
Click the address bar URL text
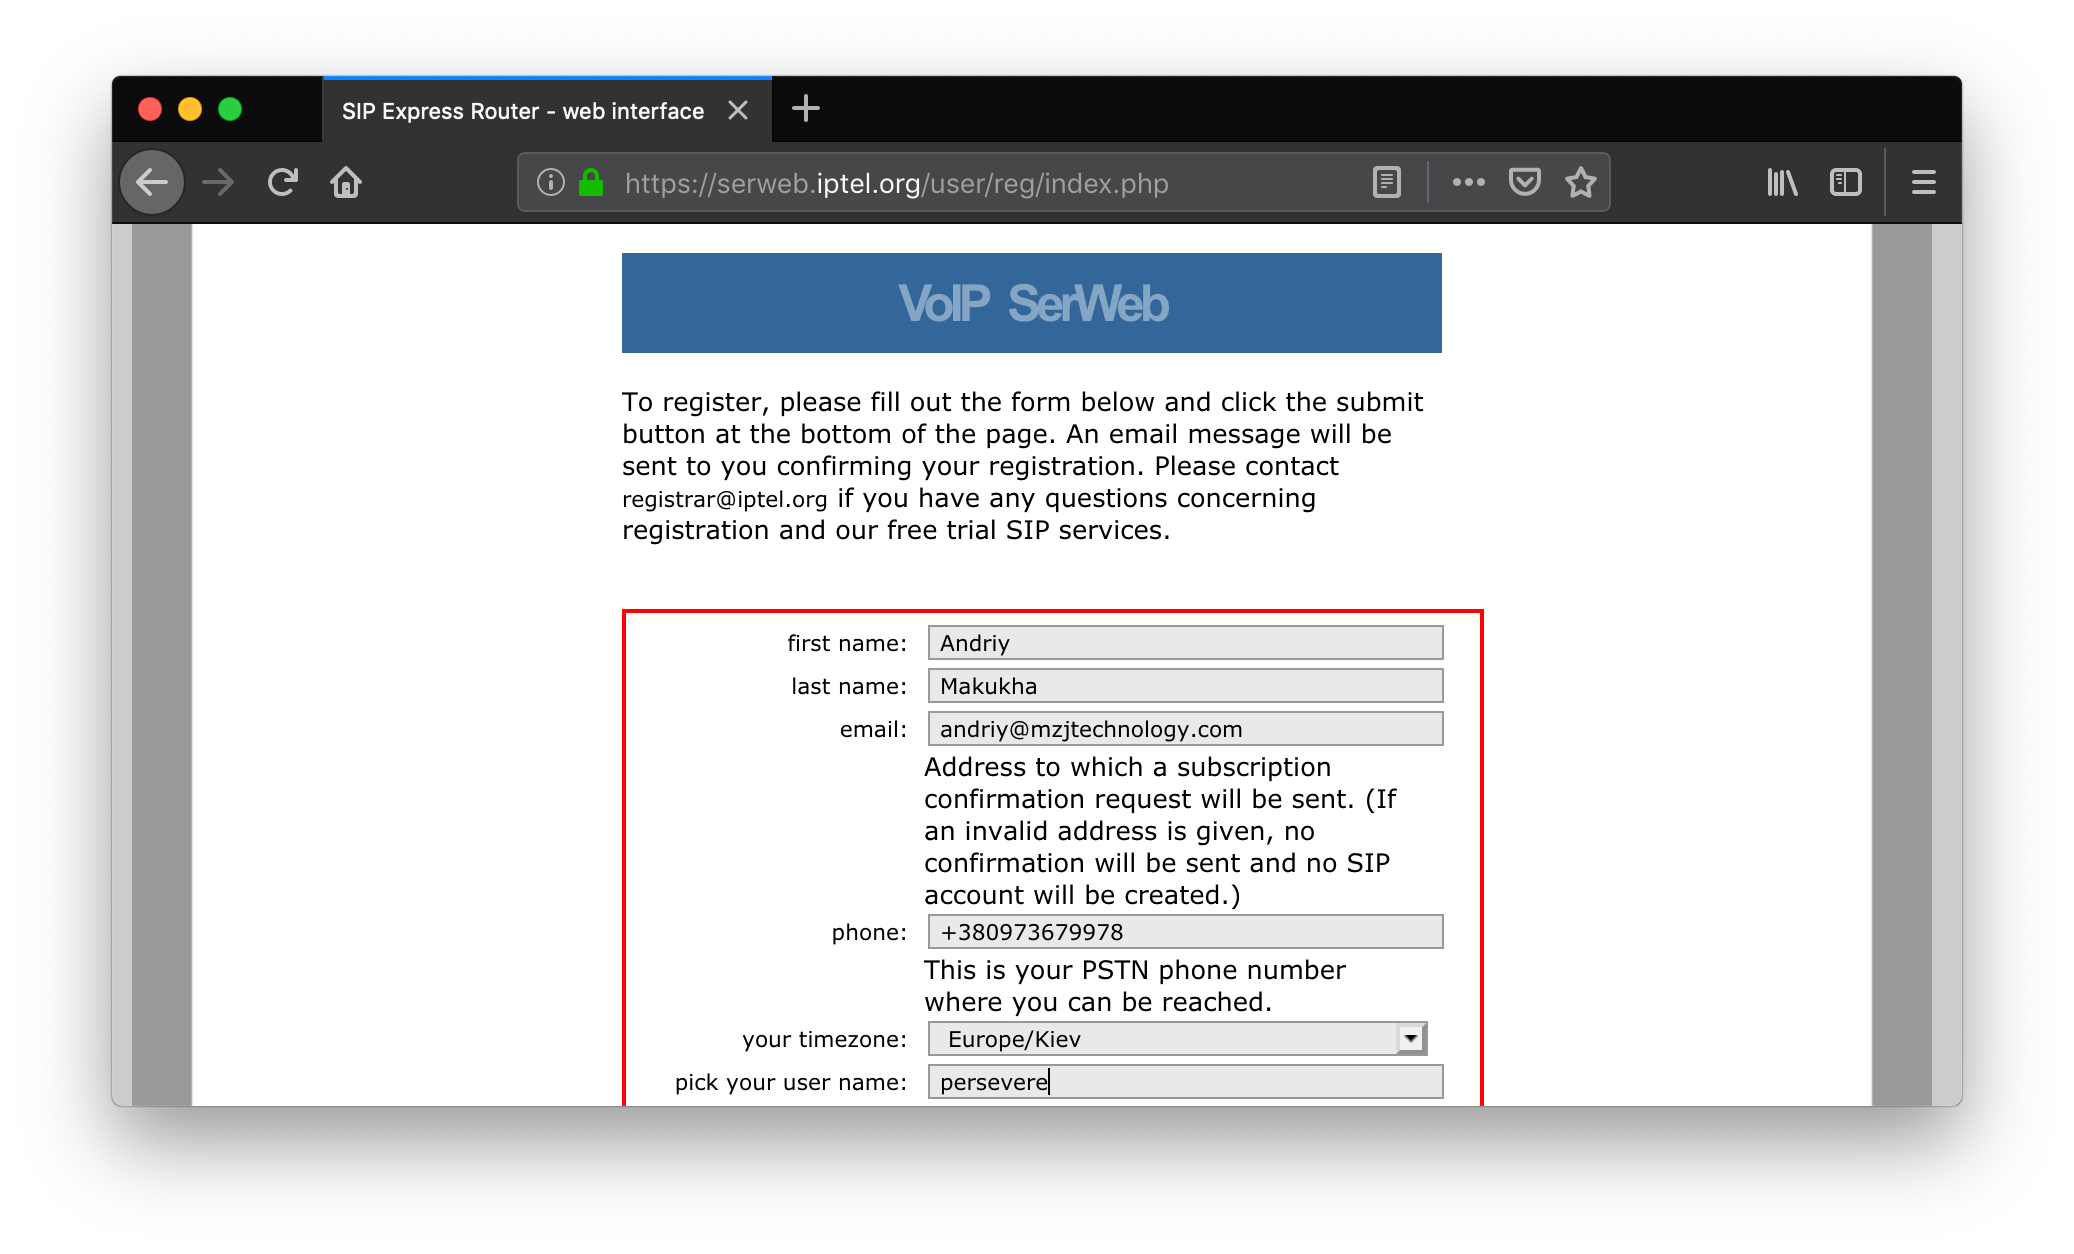[896, 184]
